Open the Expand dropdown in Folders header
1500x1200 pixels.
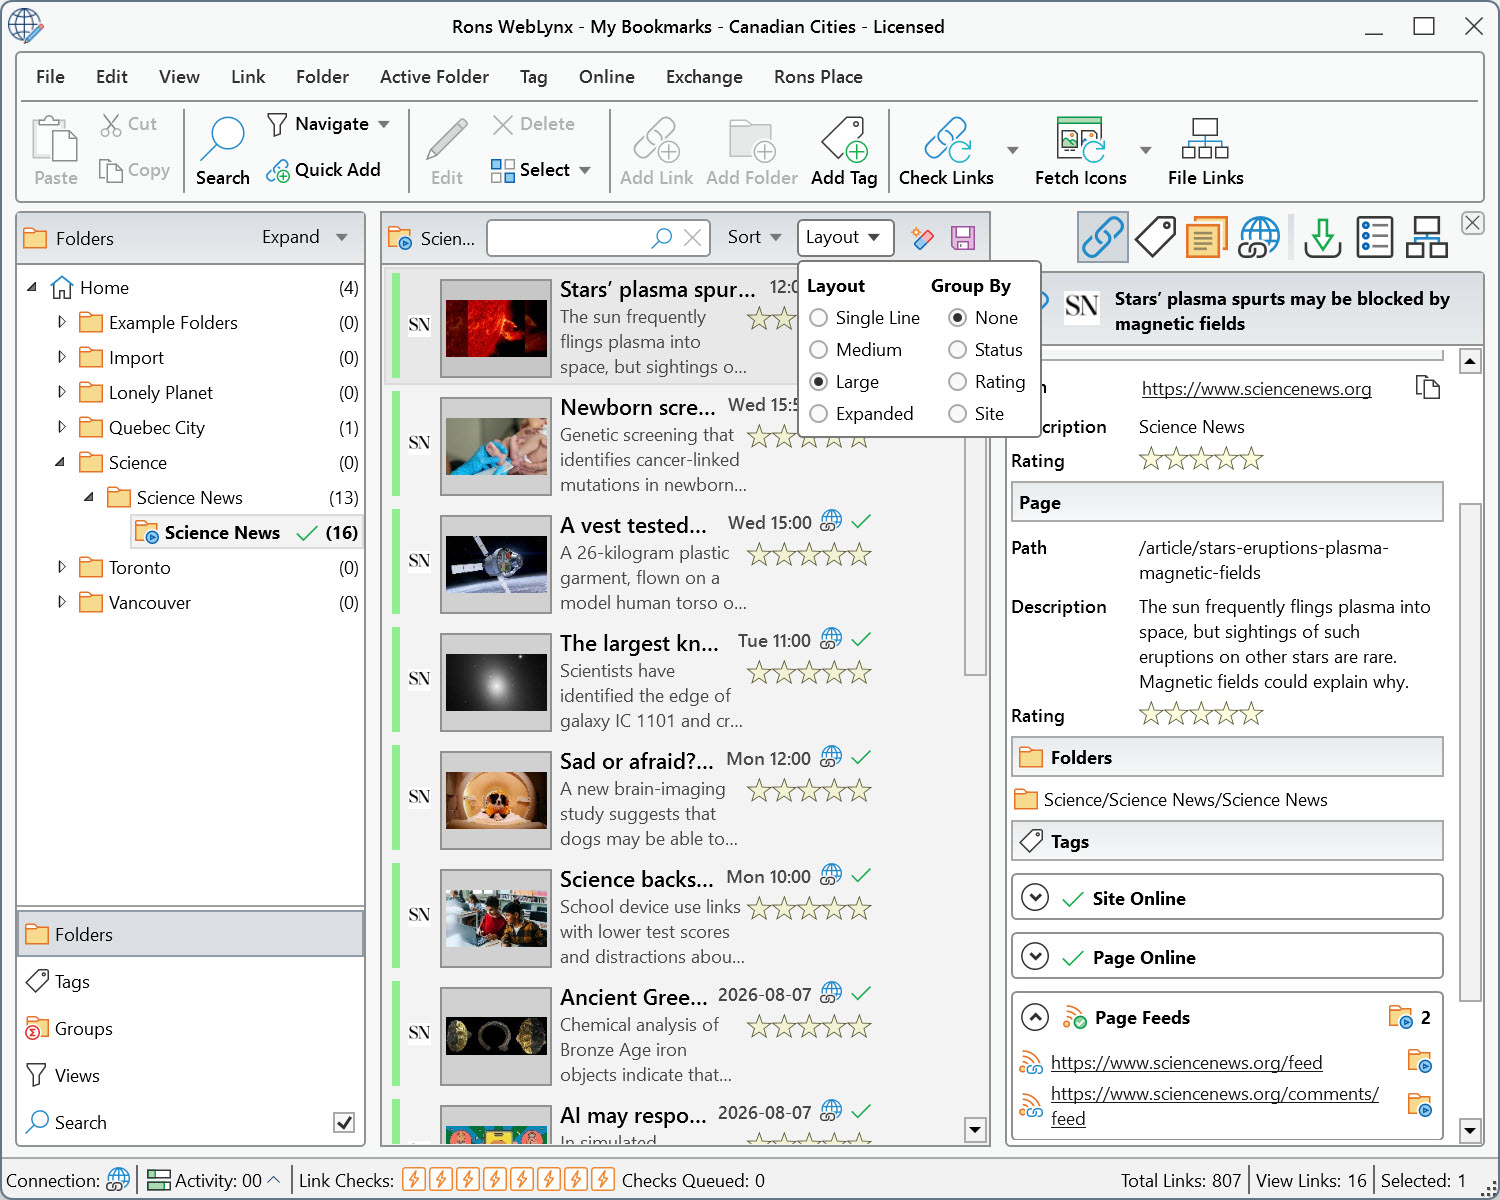304,237
